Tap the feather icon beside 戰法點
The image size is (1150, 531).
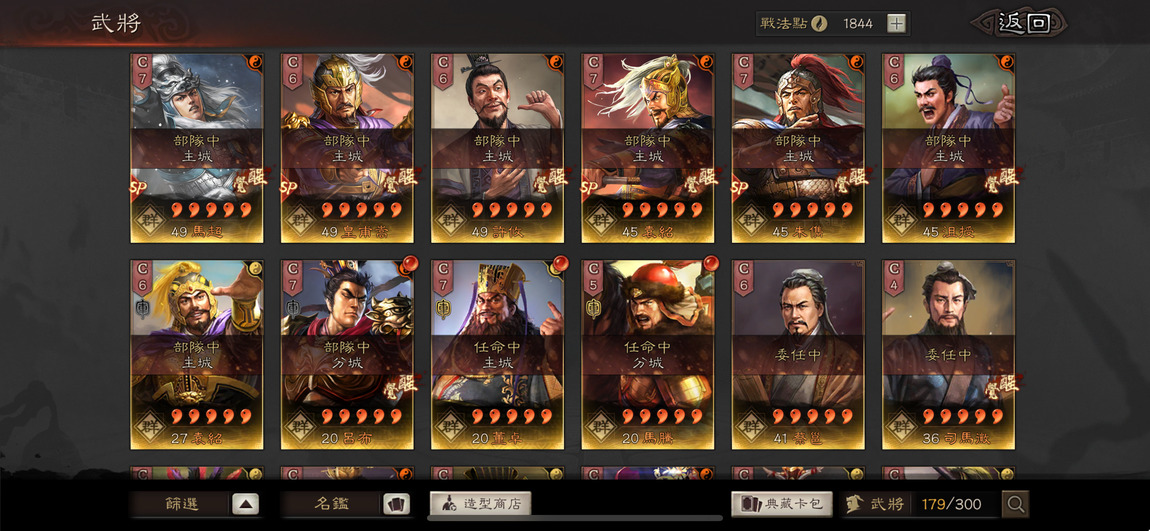coord(818,23)
